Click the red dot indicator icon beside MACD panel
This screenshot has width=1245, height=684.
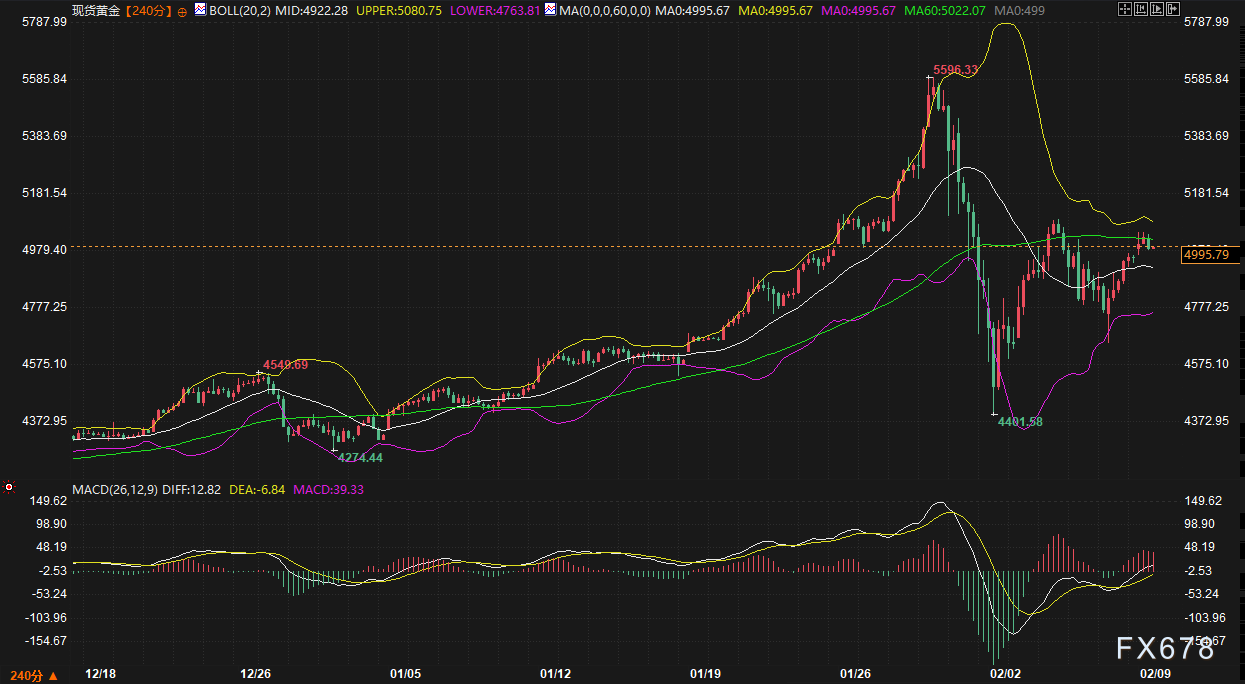pos(8,487)
